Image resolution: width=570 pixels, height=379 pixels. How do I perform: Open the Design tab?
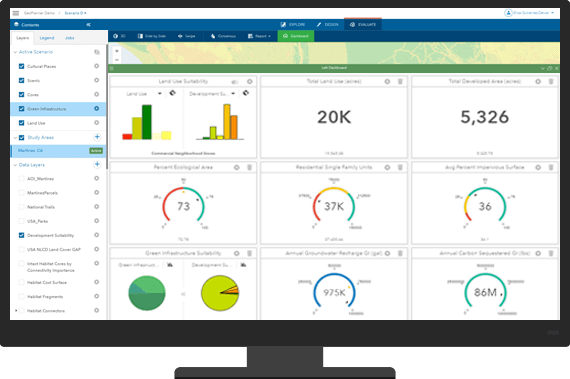coord(327,25)
